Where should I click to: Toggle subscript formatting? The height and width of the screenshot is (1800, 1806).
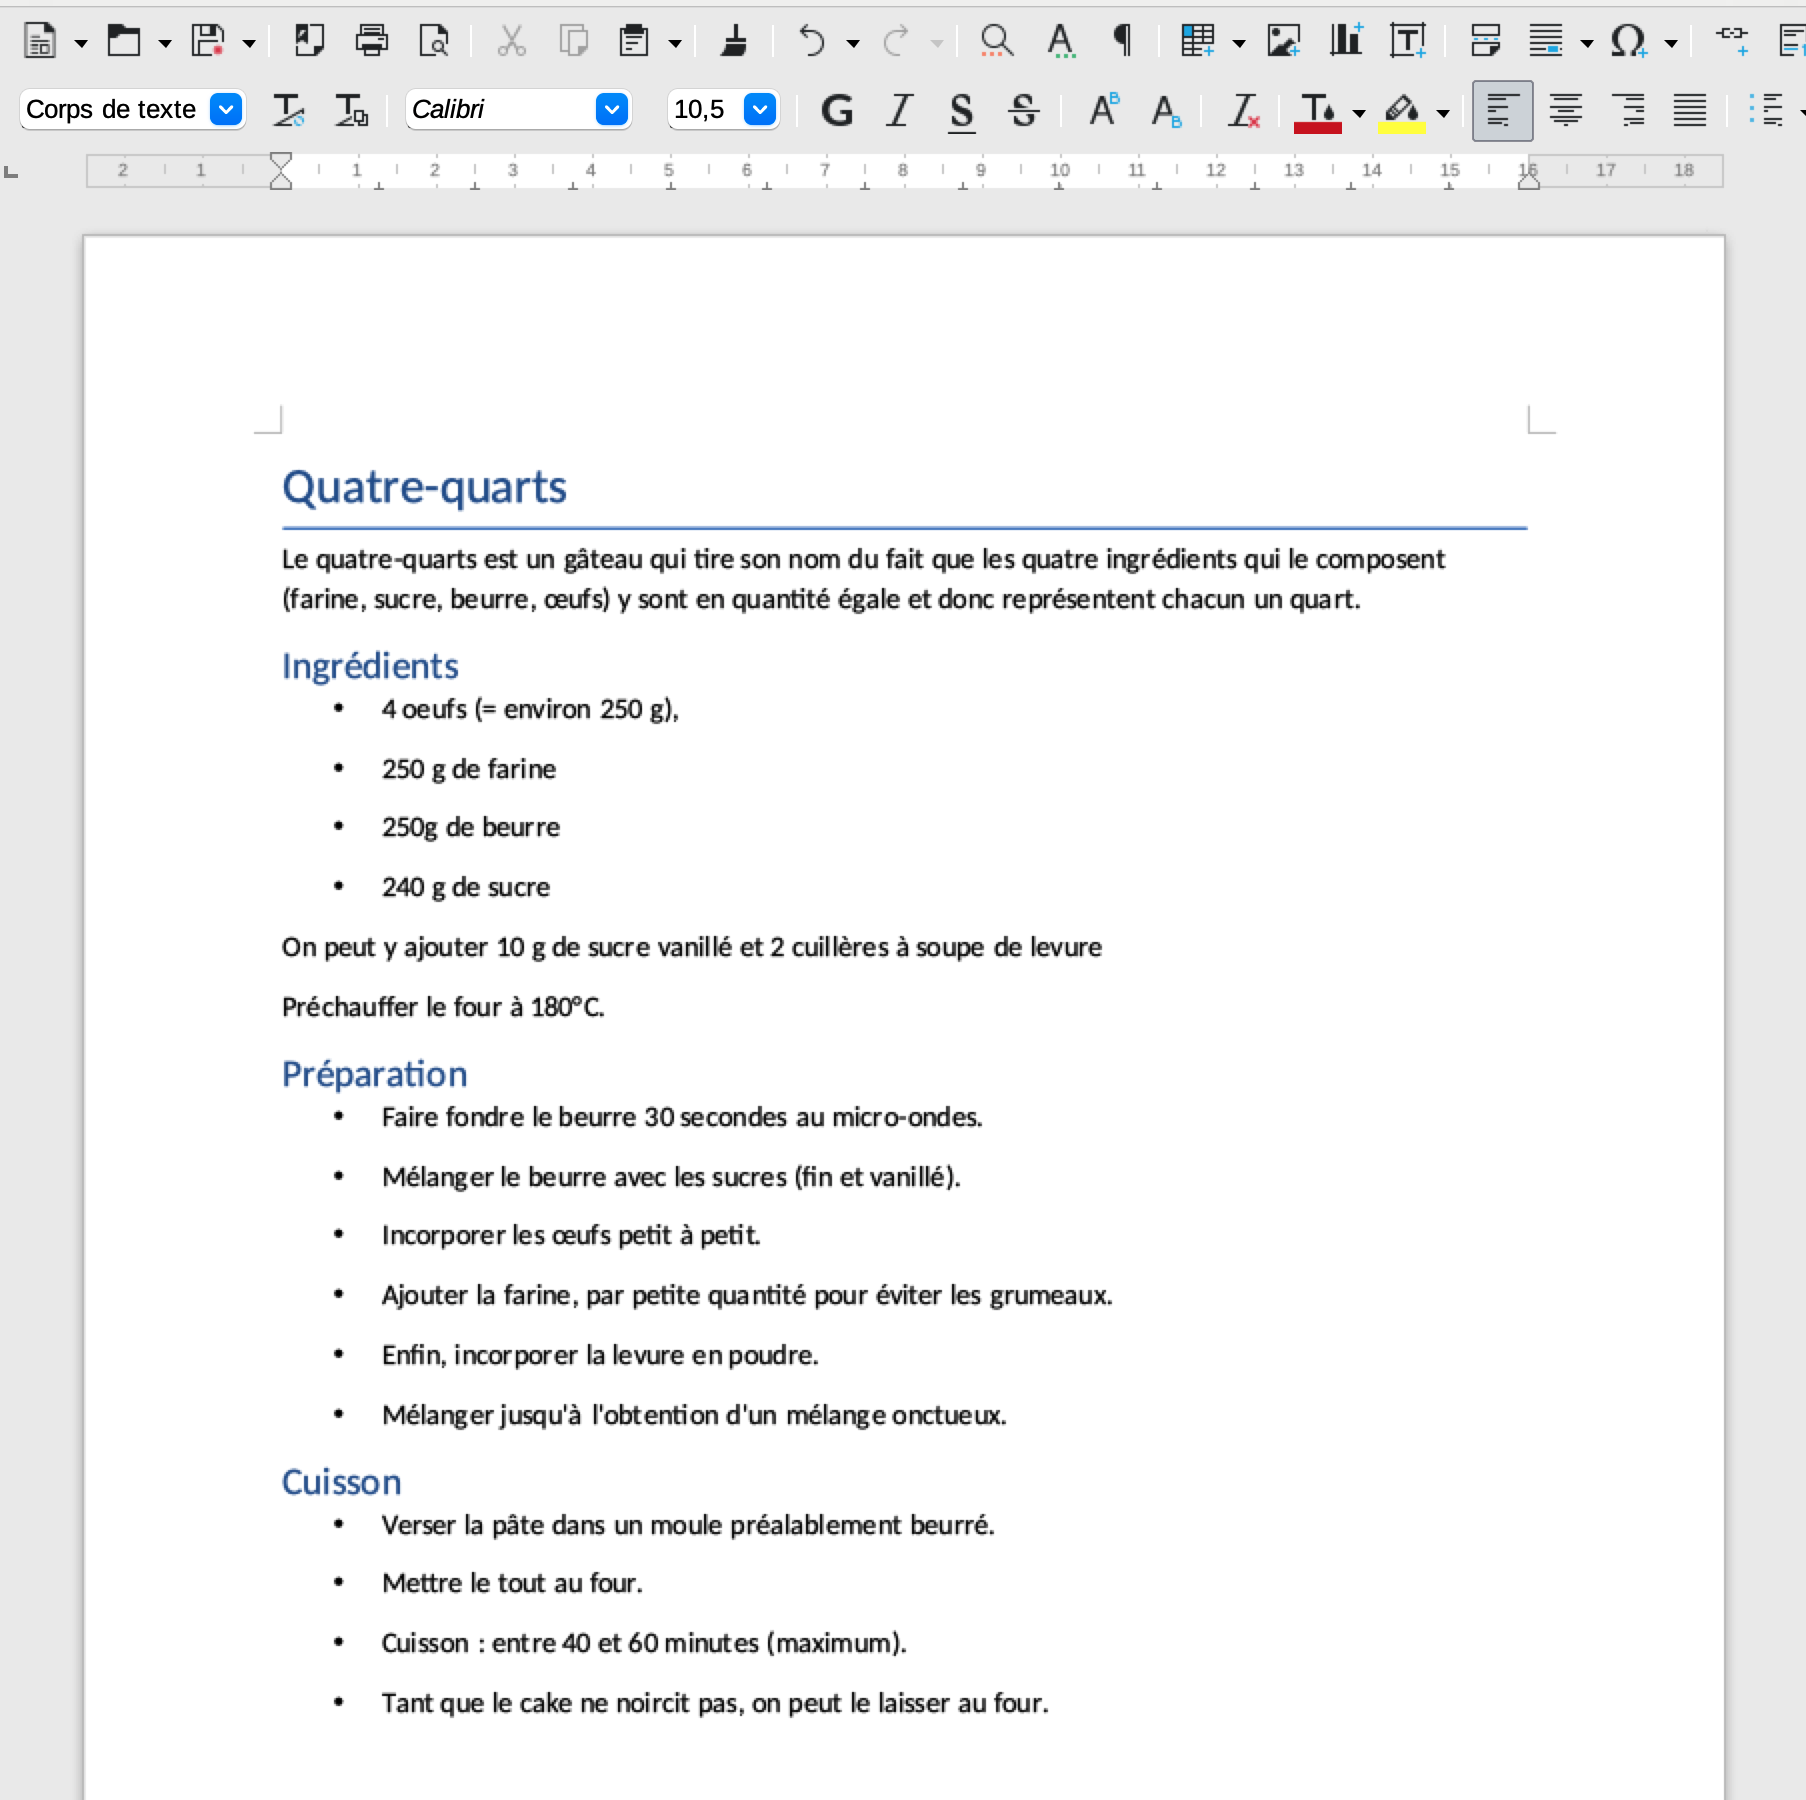pos(1166,110)
